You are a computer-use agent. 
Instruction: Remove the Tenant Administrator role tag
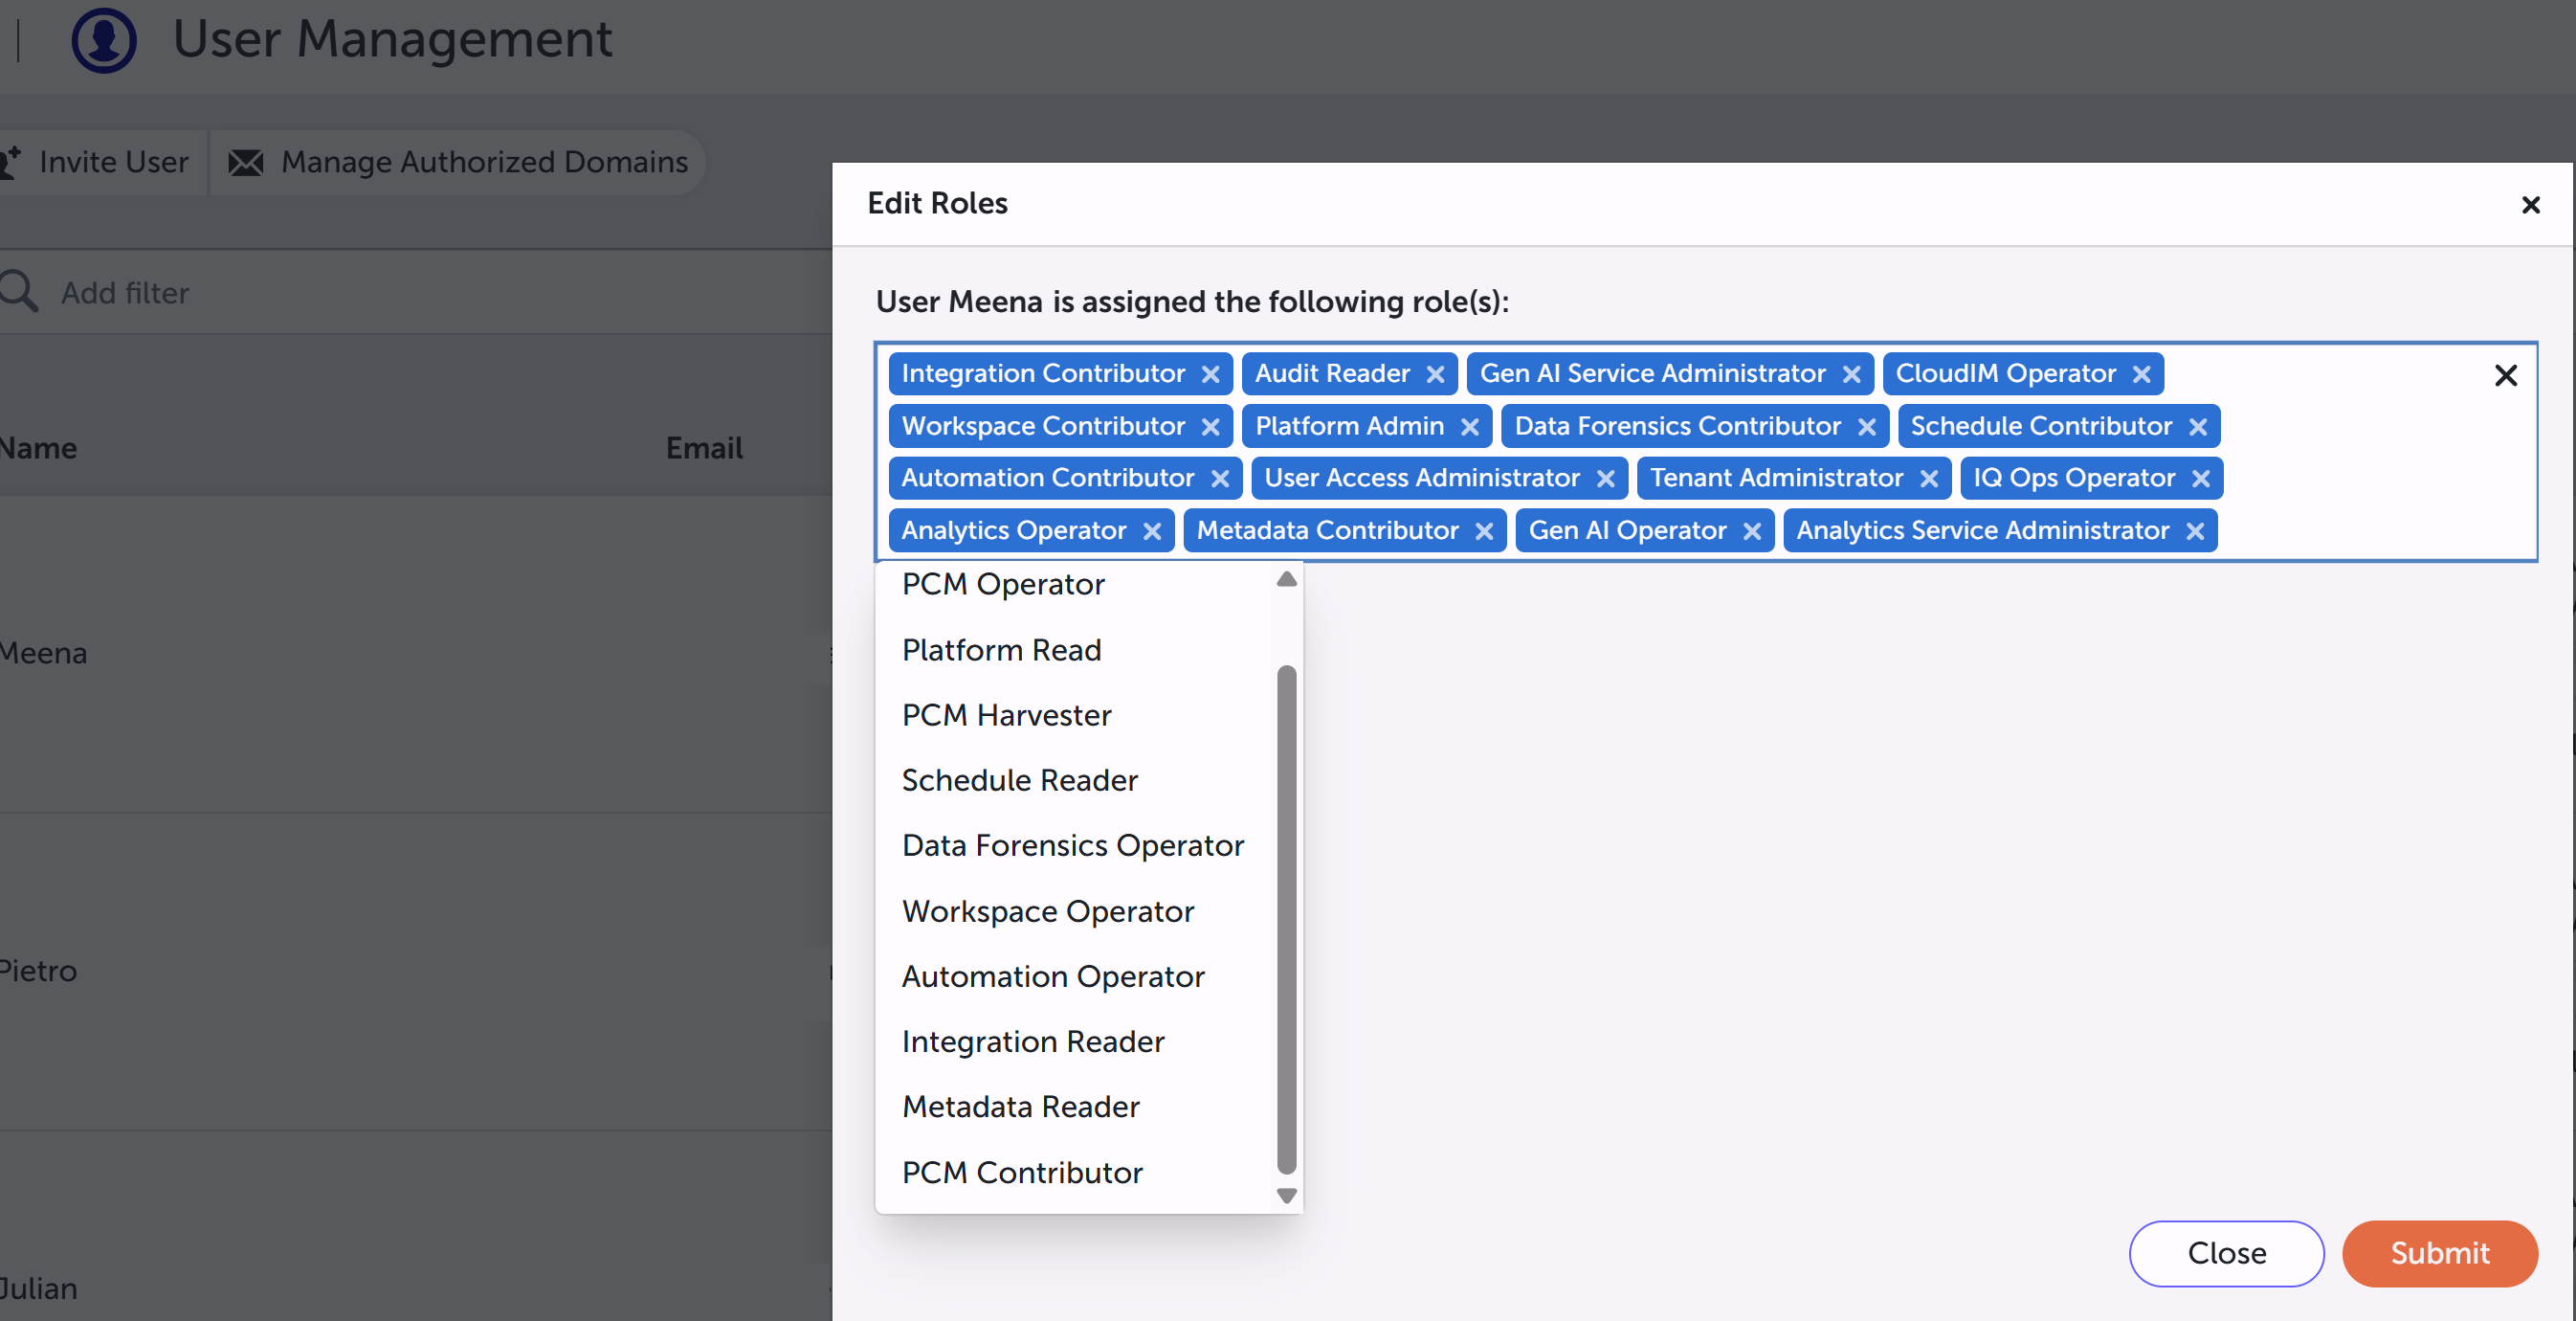coord(1928,479)
